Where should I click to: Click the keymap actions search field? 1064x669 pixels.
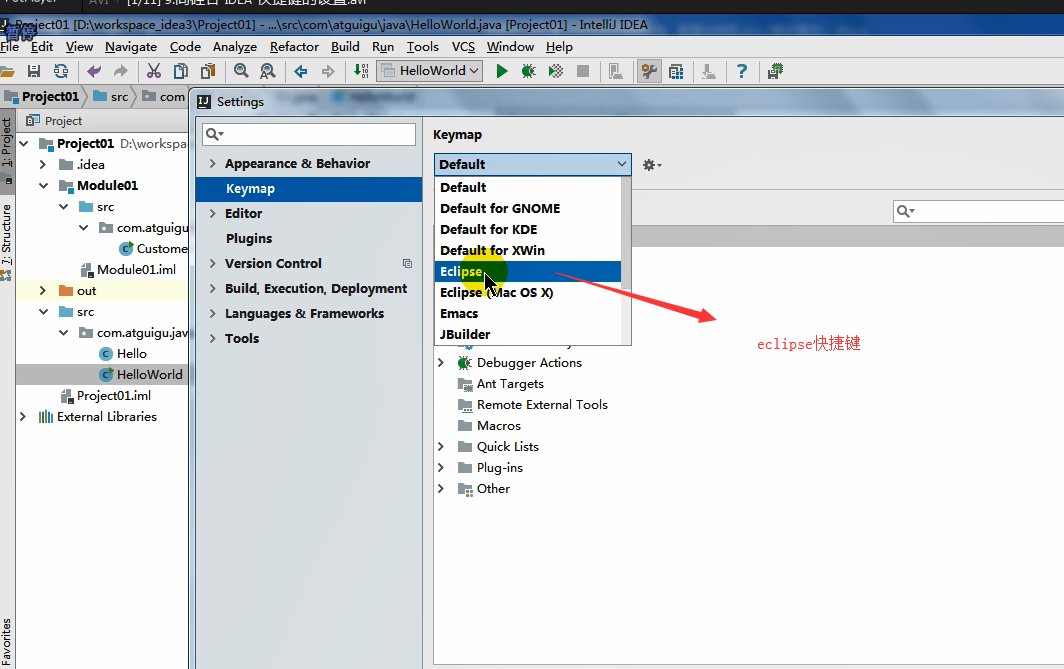(x=978, y=211)
